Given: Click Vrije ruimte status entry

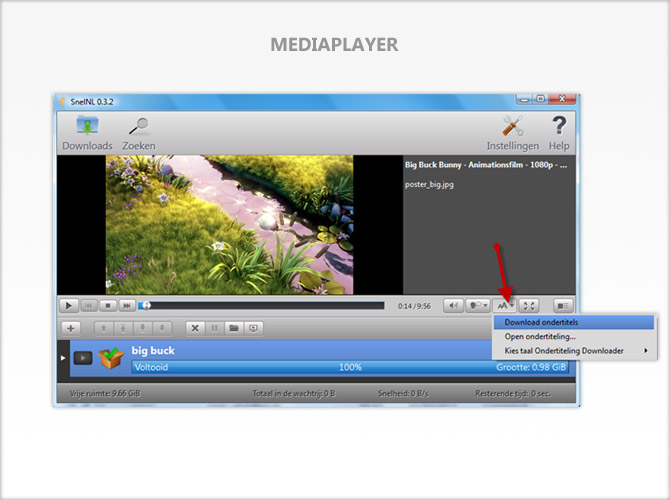Looking at the screenshot, I should (105, 393).
